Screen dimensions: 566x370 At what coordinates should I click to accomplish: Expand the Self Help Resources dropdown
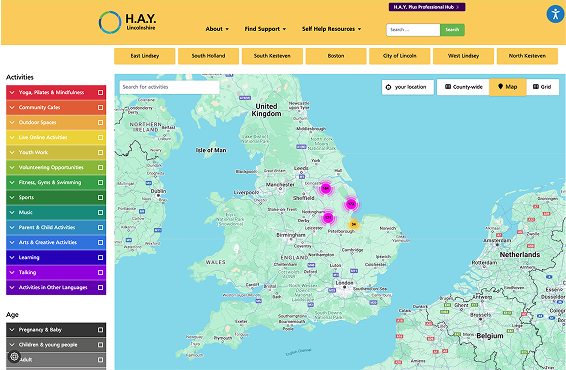pos(331,29)
